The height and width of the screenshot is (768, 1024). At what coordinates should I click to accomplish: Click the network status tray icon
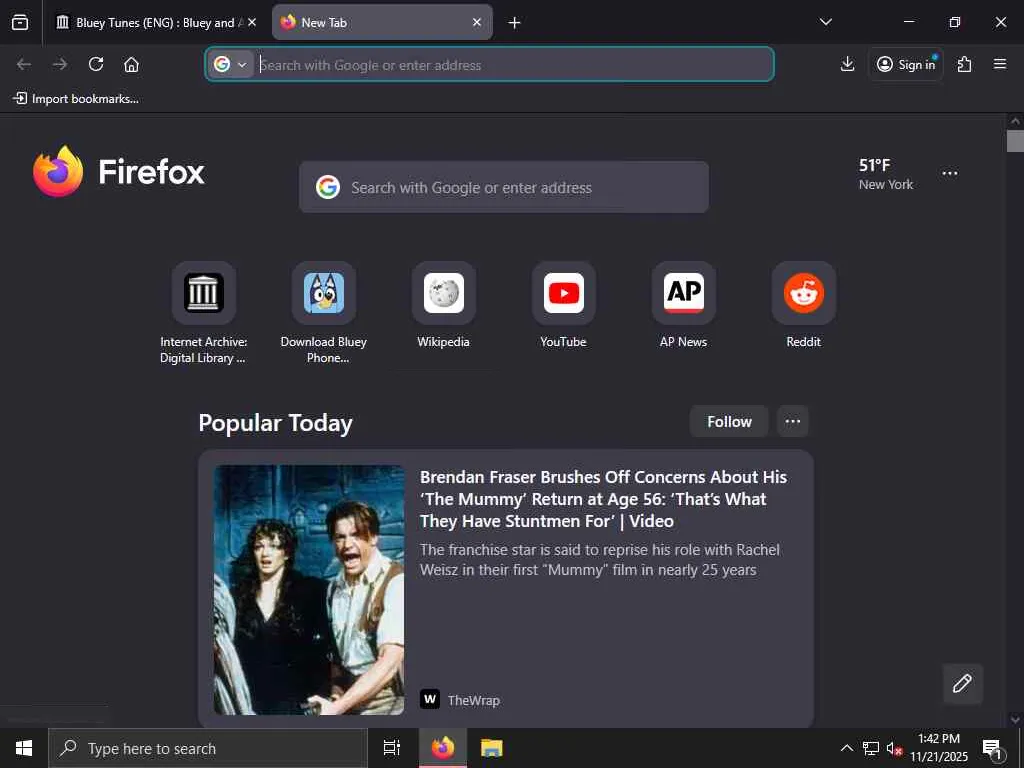[x=871, y=748]
